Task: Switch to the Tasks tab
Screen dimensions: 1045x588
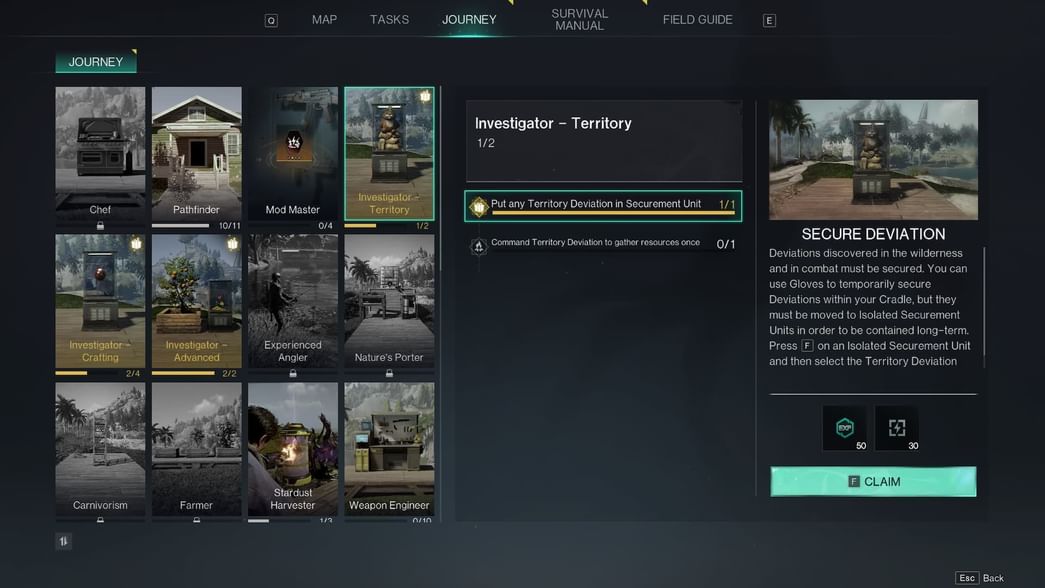Action: tap(389, 20)
